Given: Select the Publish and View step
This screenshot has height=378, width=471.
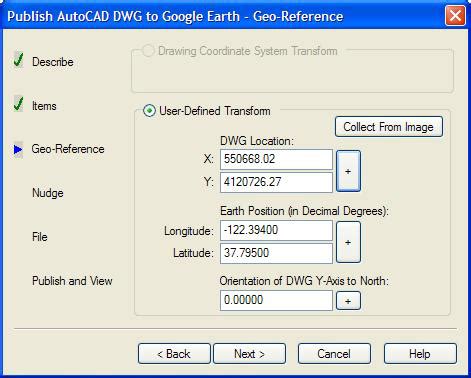Looking at the screenshot, I should pyautogui.click(x=72, y=281).
